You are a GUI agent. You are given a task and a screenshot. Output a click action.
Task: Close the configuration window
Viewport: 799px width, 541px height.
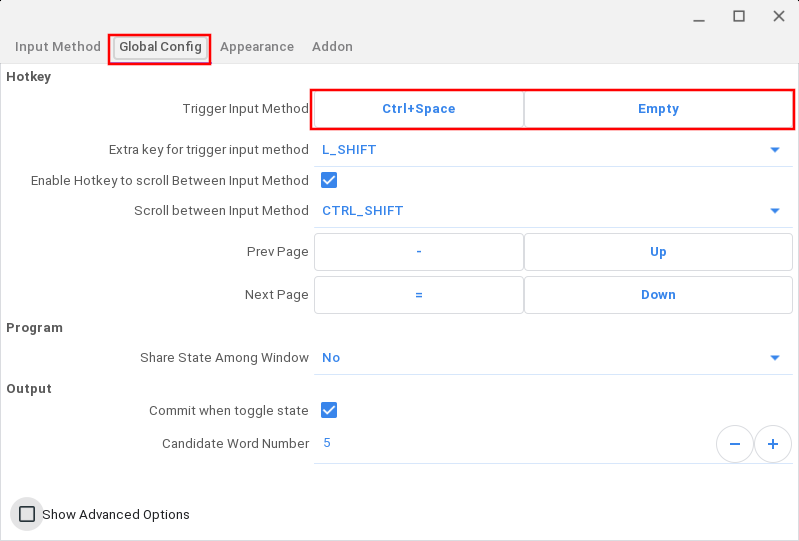click(x=778, y=16)
